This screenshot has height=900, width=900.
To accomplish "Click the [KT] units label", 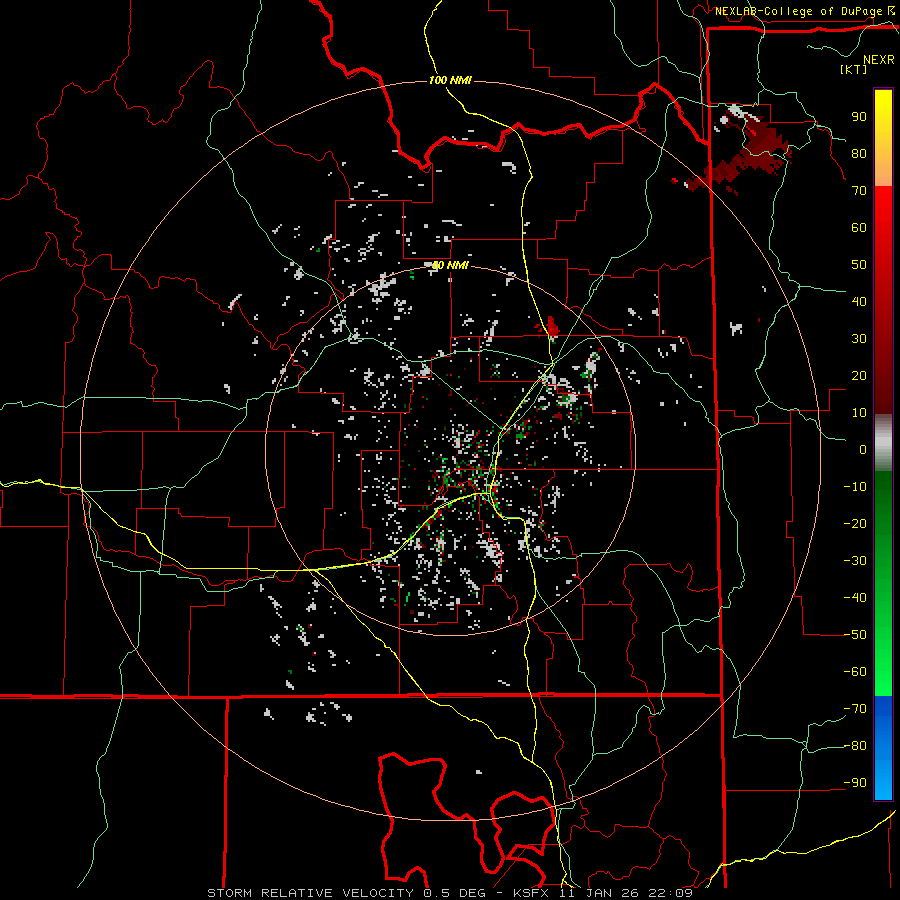I will click(854, 69).
